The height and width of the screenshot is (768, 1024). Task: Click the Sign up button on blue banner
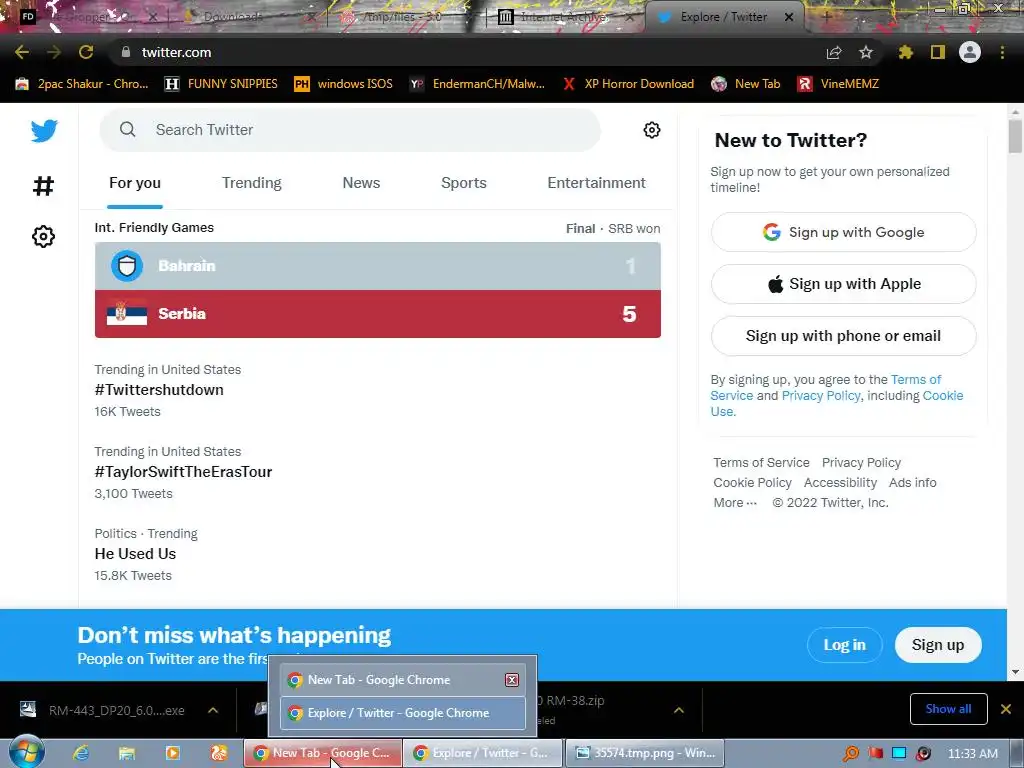pyautogui.click(x=938, y=645)
